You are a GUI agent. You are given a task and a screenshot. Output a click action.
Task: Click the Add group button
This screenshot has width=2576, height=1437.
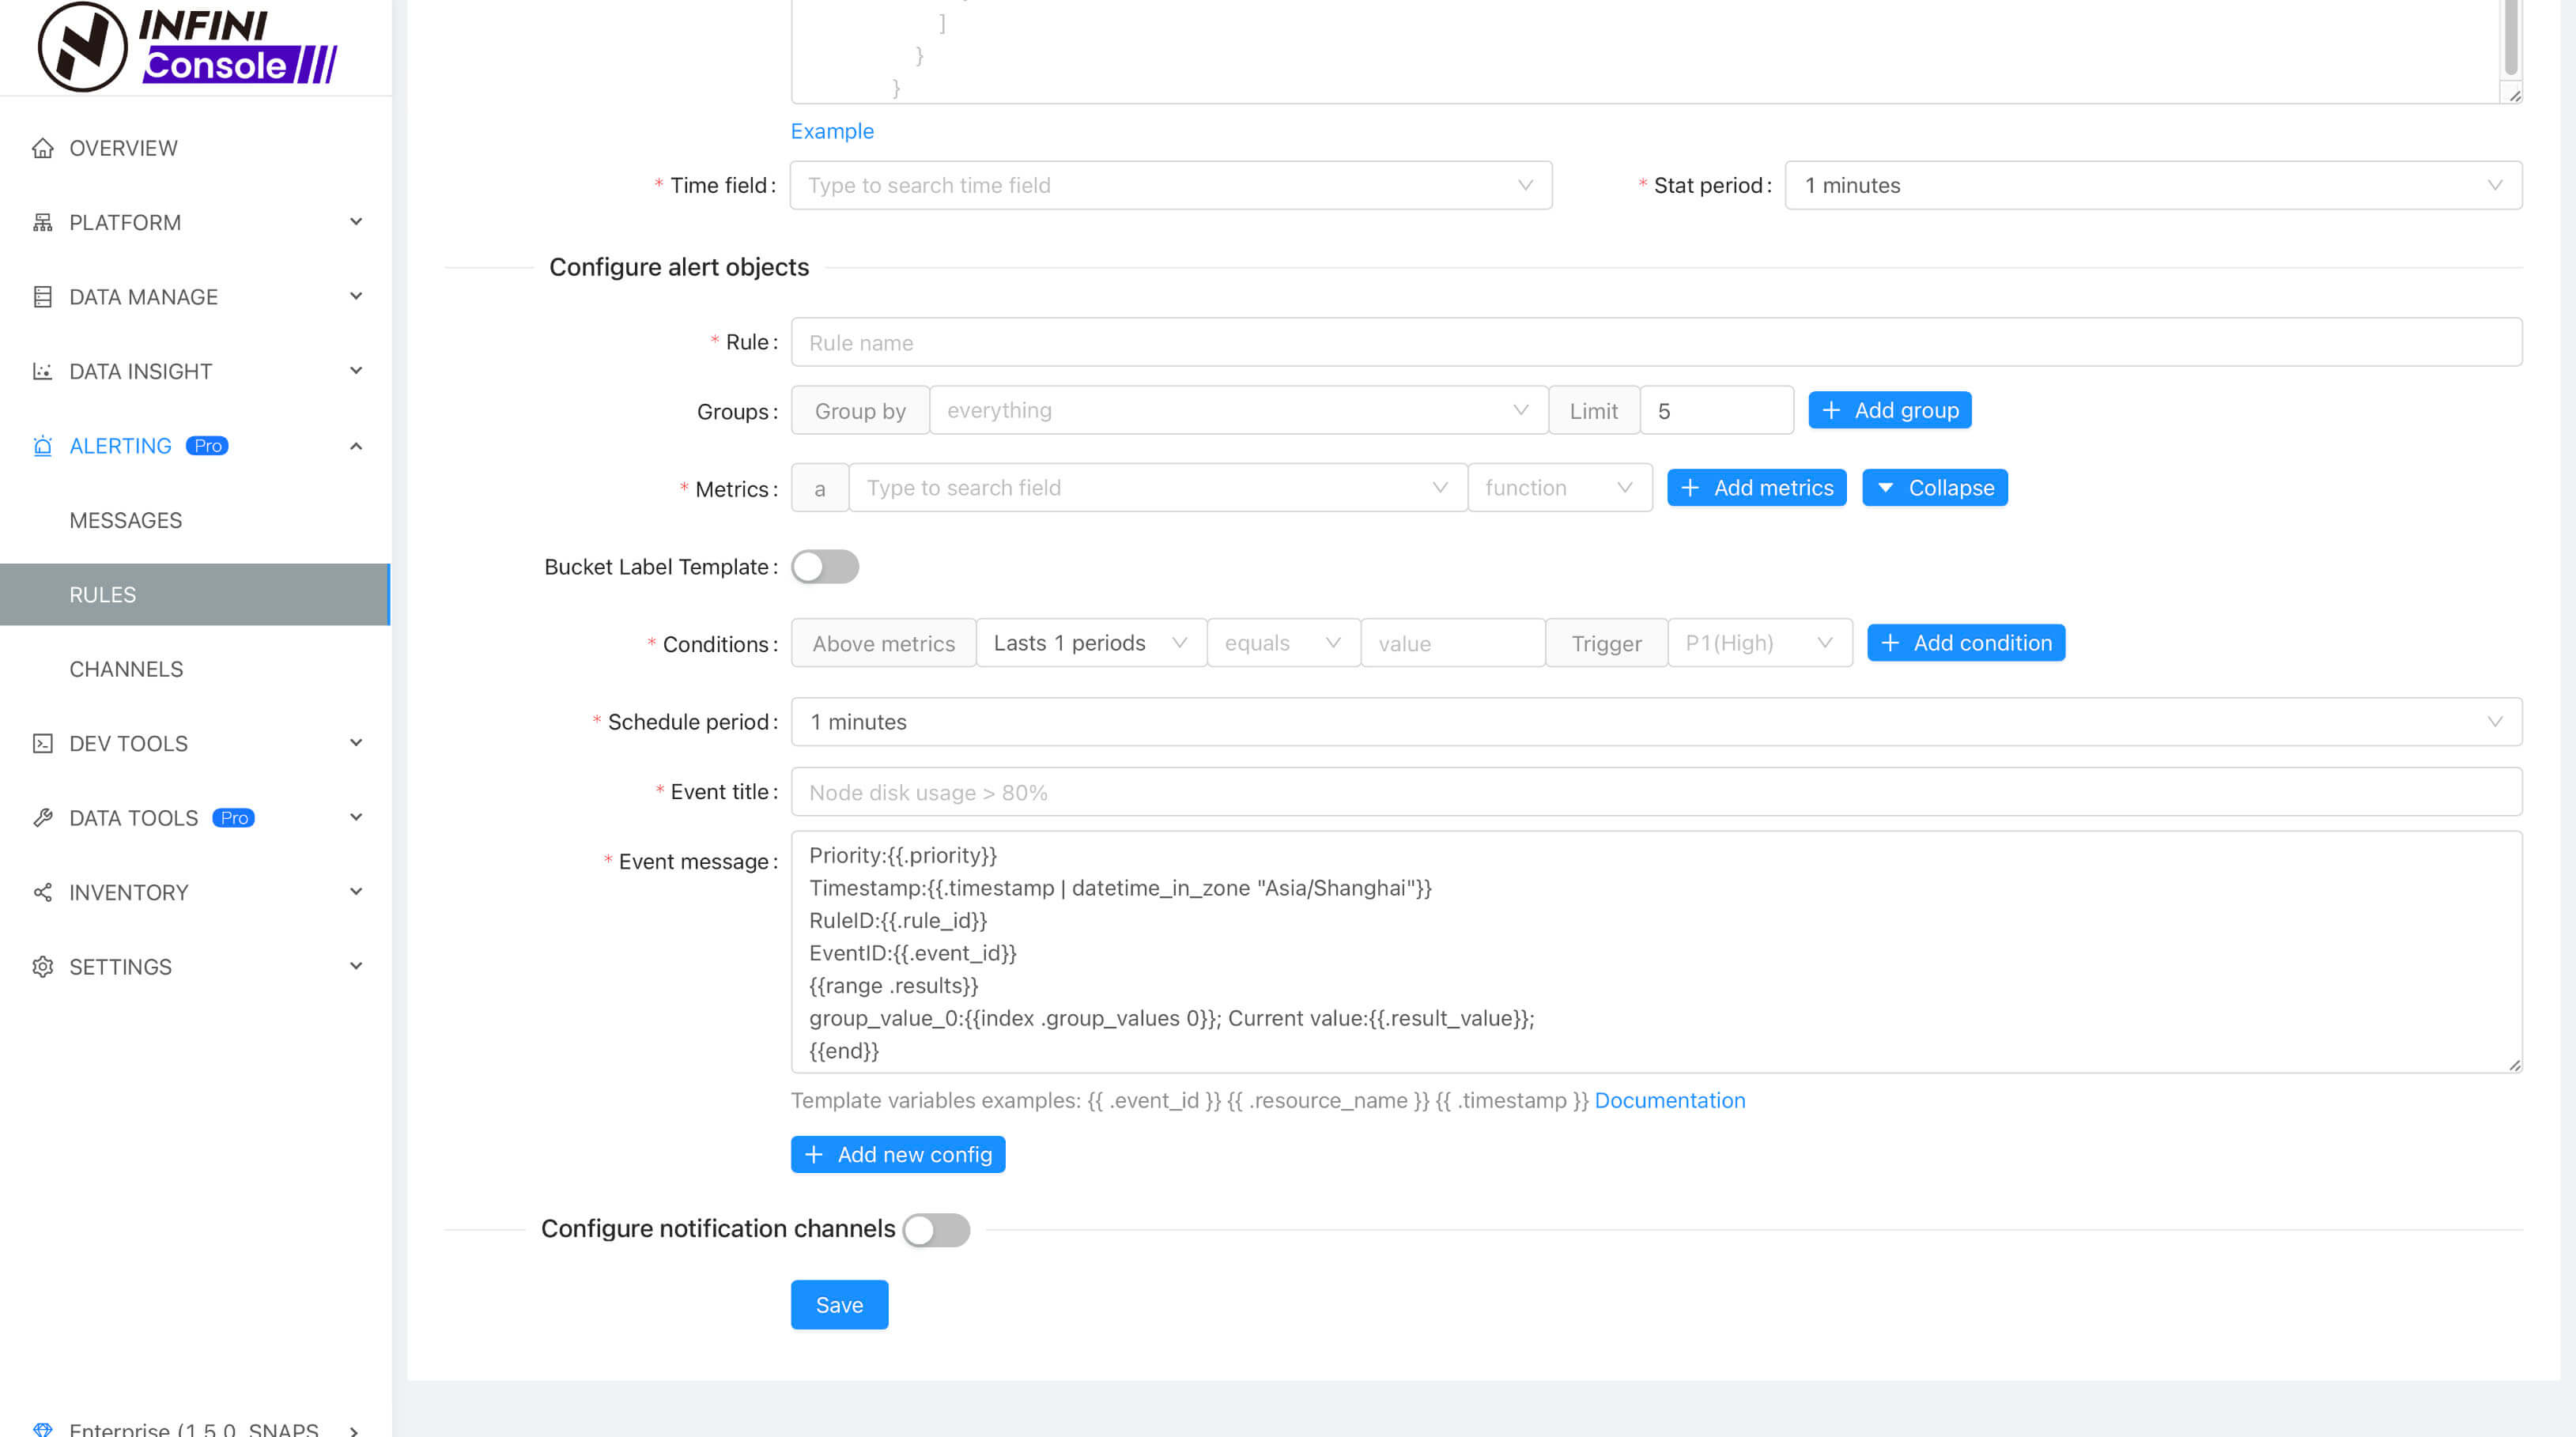coord(1890,410)
